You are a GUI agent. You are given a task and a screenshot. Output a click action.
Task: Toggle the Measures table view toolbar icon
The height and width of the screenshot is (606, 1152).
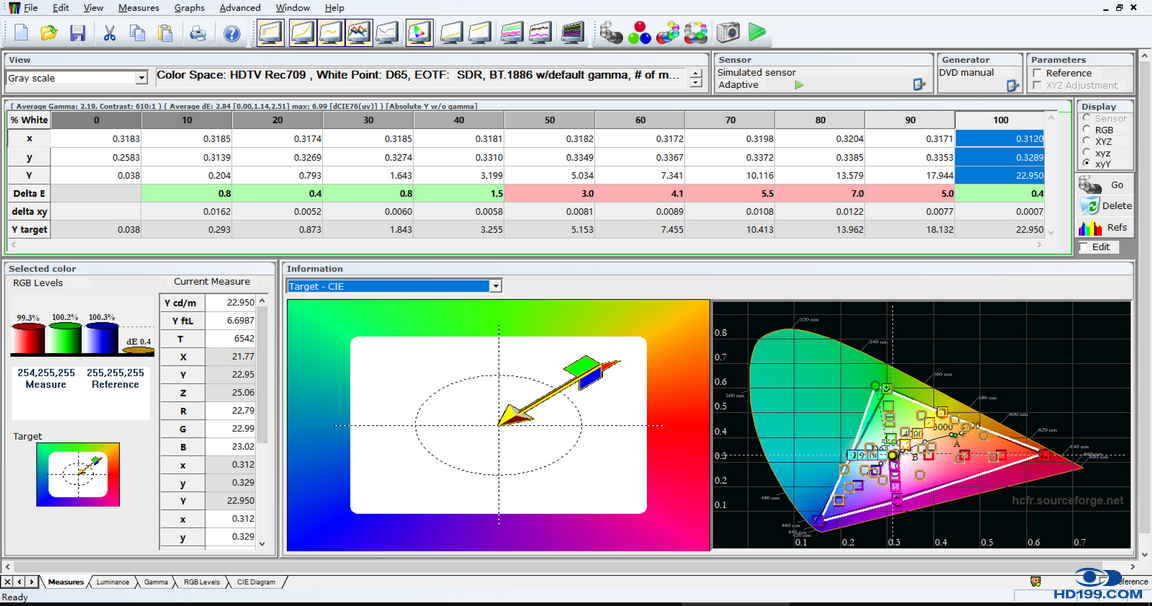(x=270, y=32)
